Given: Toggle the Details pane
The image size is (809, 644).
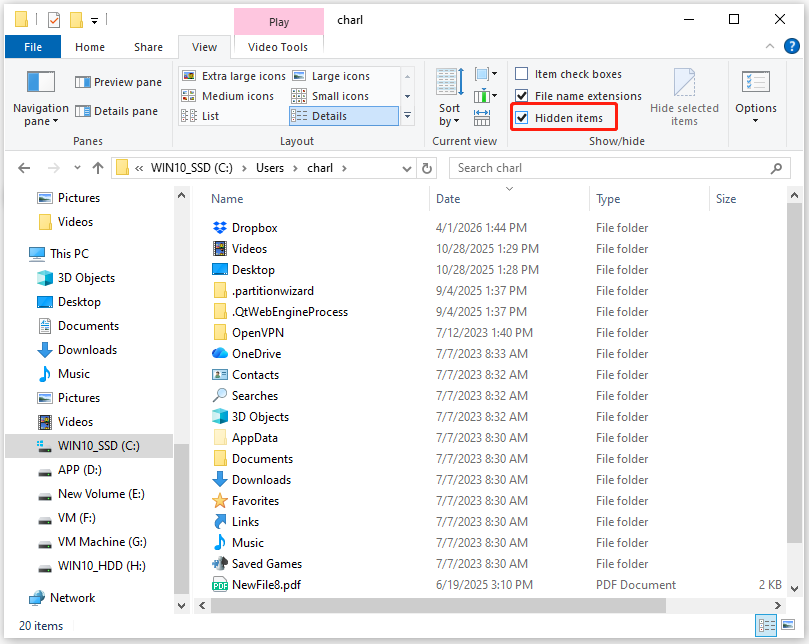Looking at the screenshot, I should coord(116,111).
